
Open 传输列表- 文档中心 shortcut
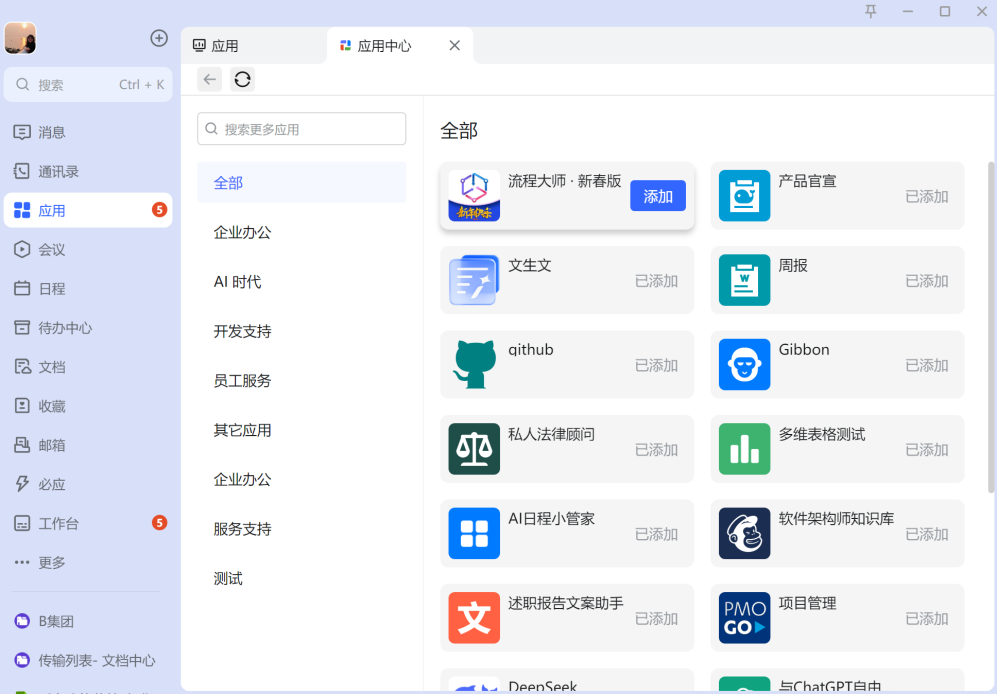tap(88, 660)
